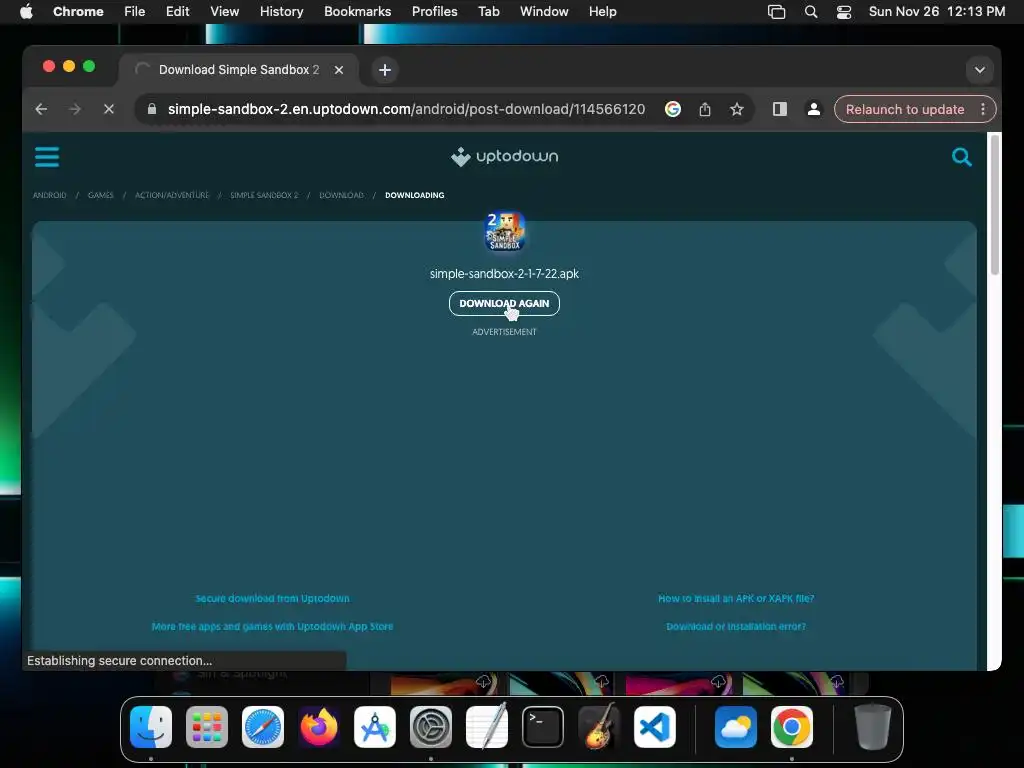1024x768 pixels.
Task: Open Chrome's three-dot menu
Action: 983,109
